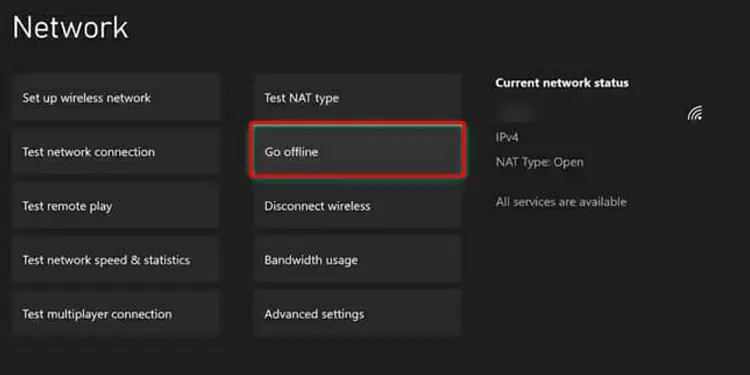Select Test multiplayer connection
750x375 pixels.
pos(116,314)
